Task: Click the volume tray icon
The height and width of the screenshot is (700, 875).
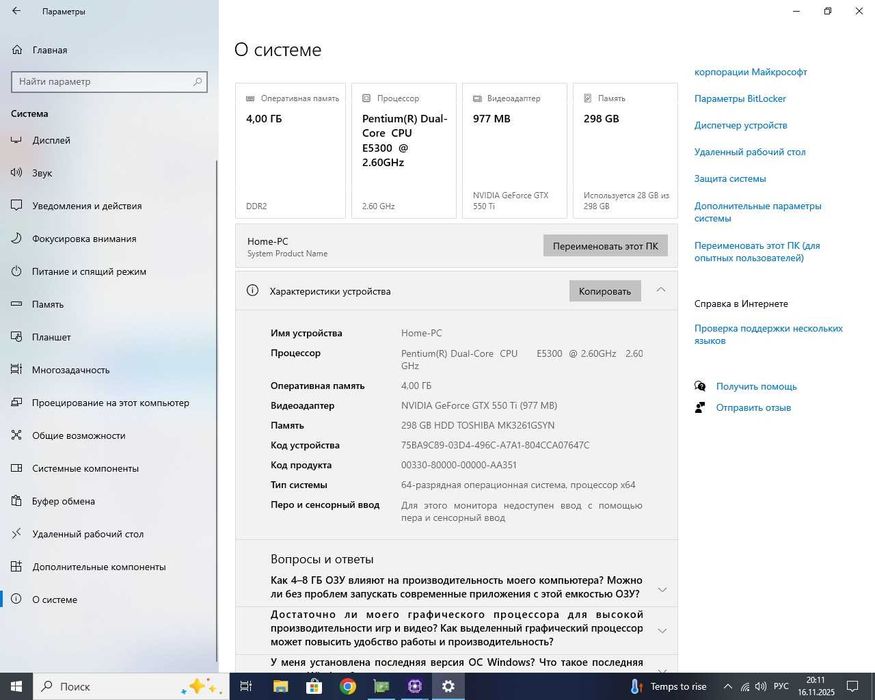Action: [x=761, y=686]
